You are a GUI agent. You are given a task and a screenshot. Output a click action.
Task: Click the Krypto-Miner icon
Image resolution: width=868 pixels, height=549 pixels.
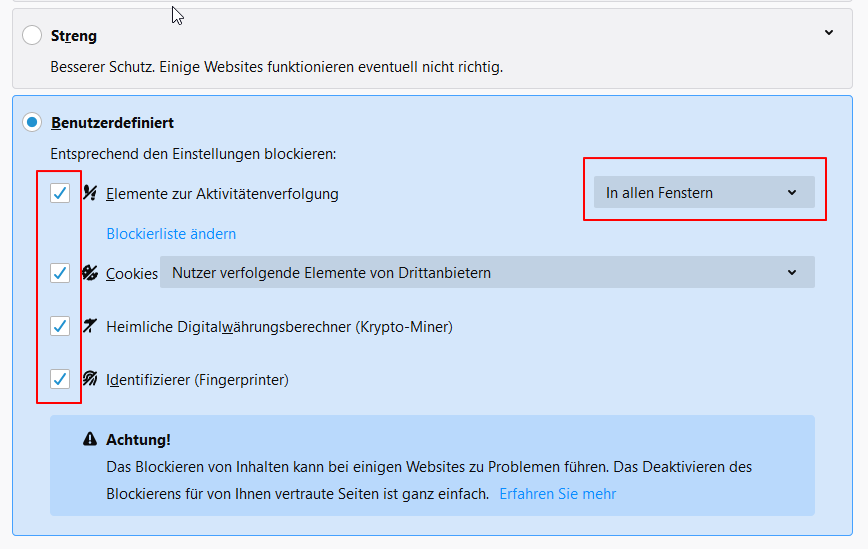click(x=90, y=326)
